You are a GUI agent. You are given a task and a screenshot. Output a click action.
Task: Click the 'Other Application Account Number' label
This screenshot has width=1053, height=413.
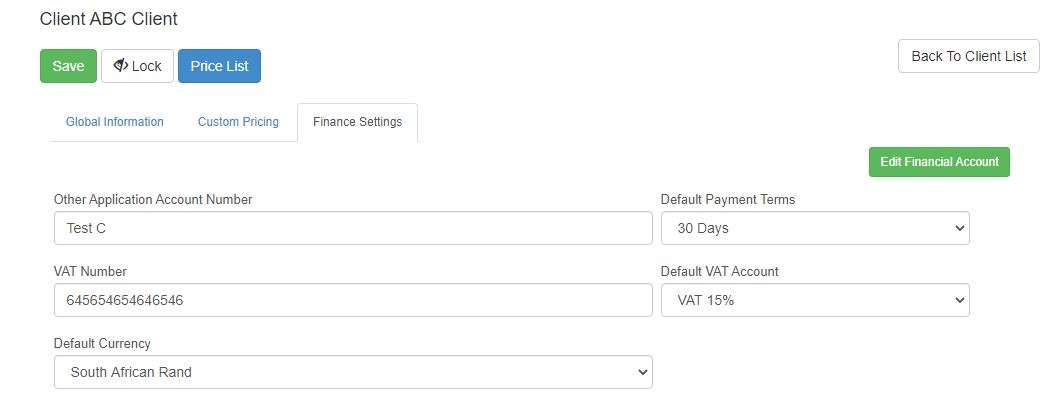(x=153, y=199)
